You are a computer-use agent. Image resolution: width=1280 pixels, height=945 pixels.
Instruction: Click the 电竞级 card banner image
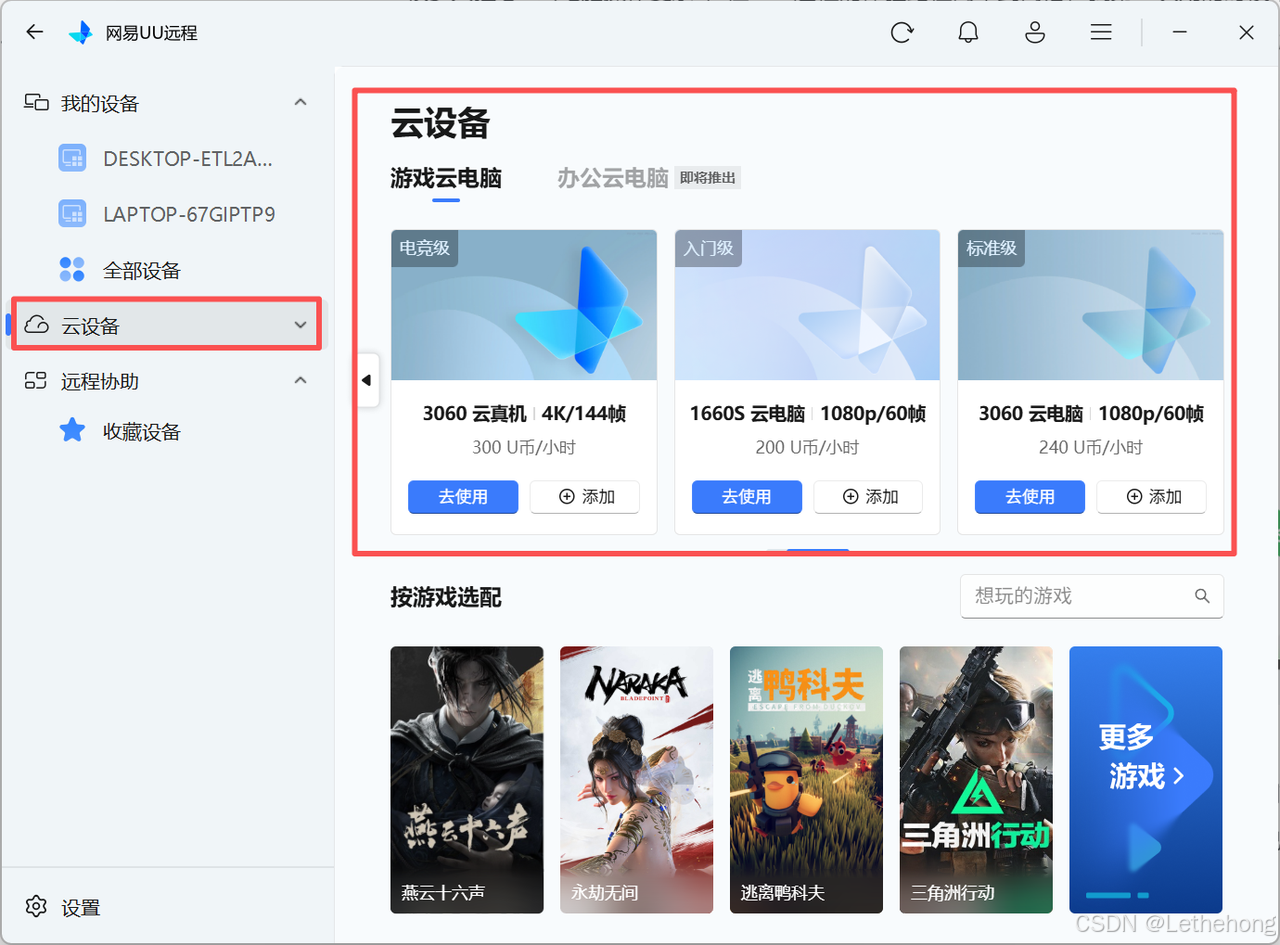(524, 305)
